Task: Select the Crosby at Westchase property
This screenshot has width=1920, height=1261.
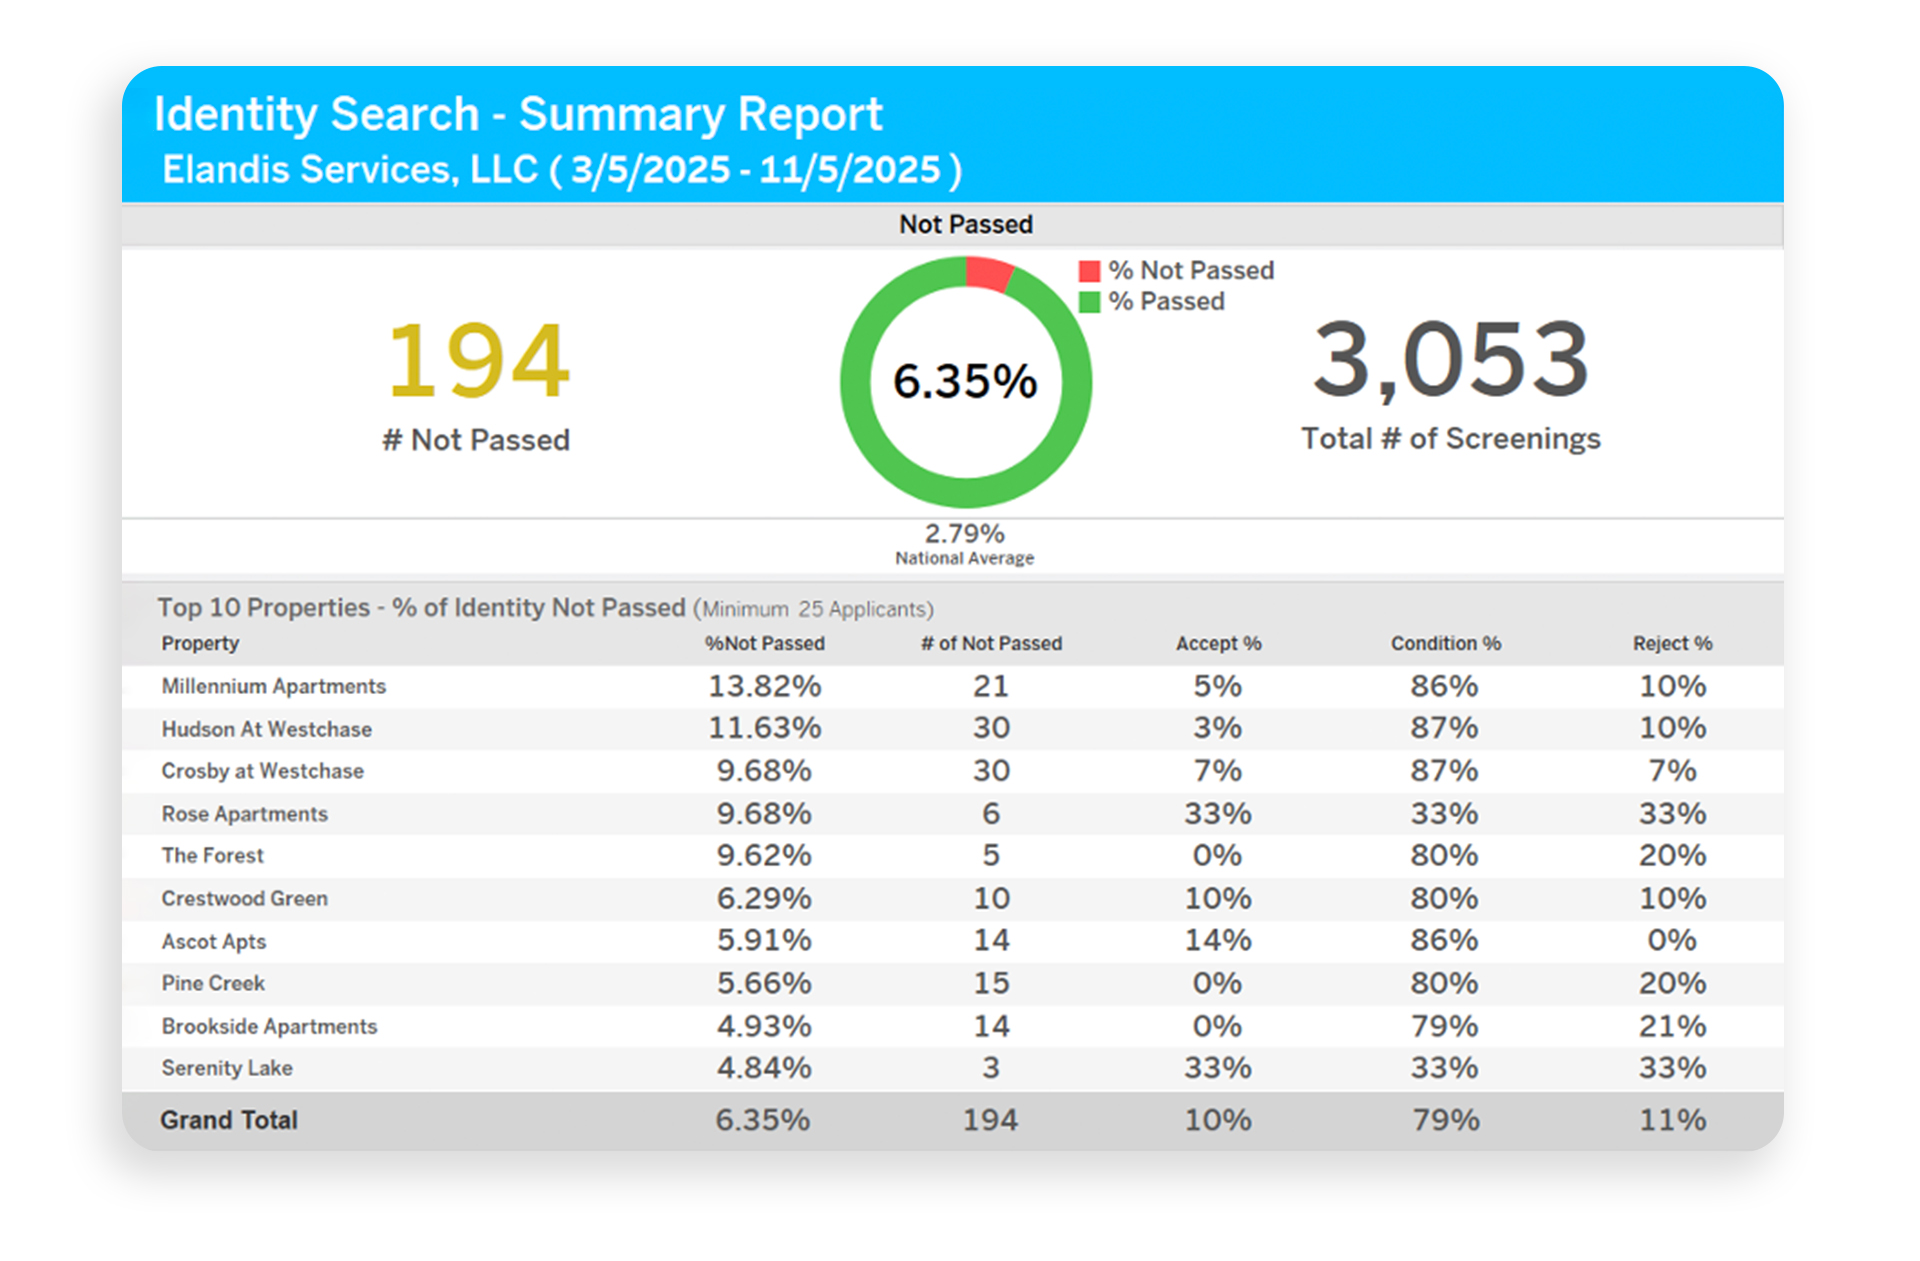Action: point(262,771)
